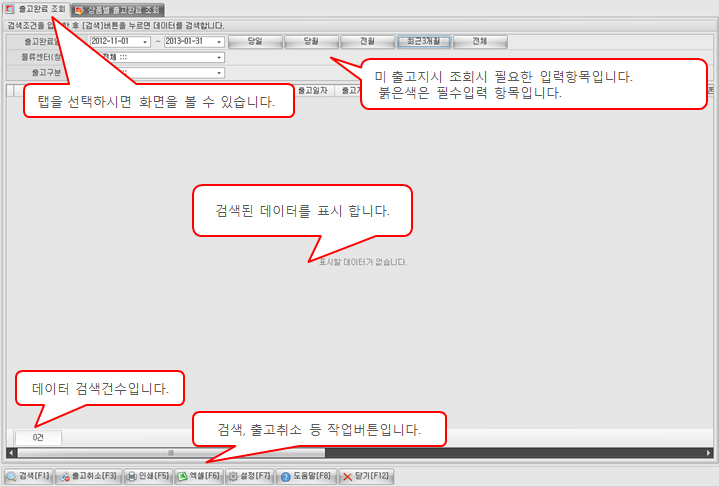Screen dimensions: 719x487
Task: Cancel shipment with 출고취소[F3] button
Action: point(88,476)
